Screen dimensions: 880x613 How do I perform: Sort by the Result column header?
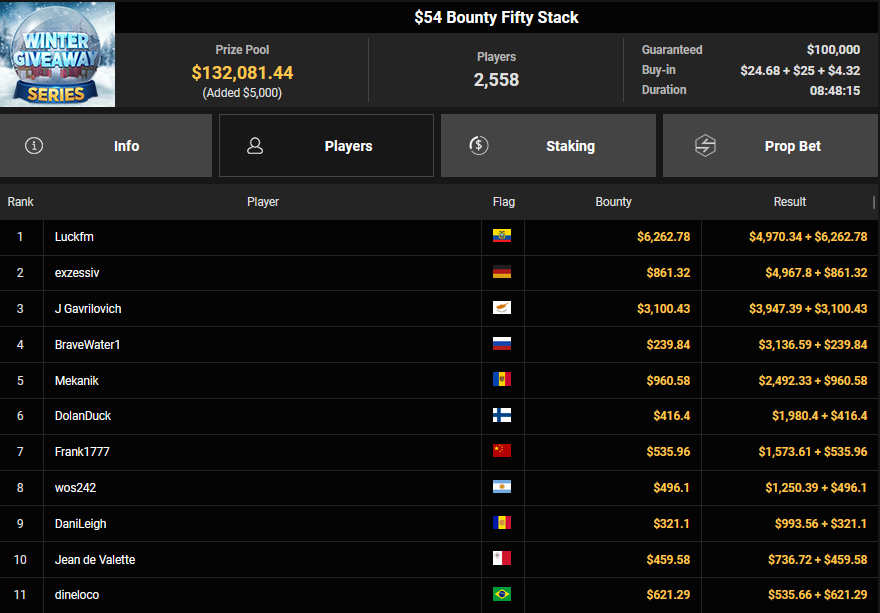[789, 202]
